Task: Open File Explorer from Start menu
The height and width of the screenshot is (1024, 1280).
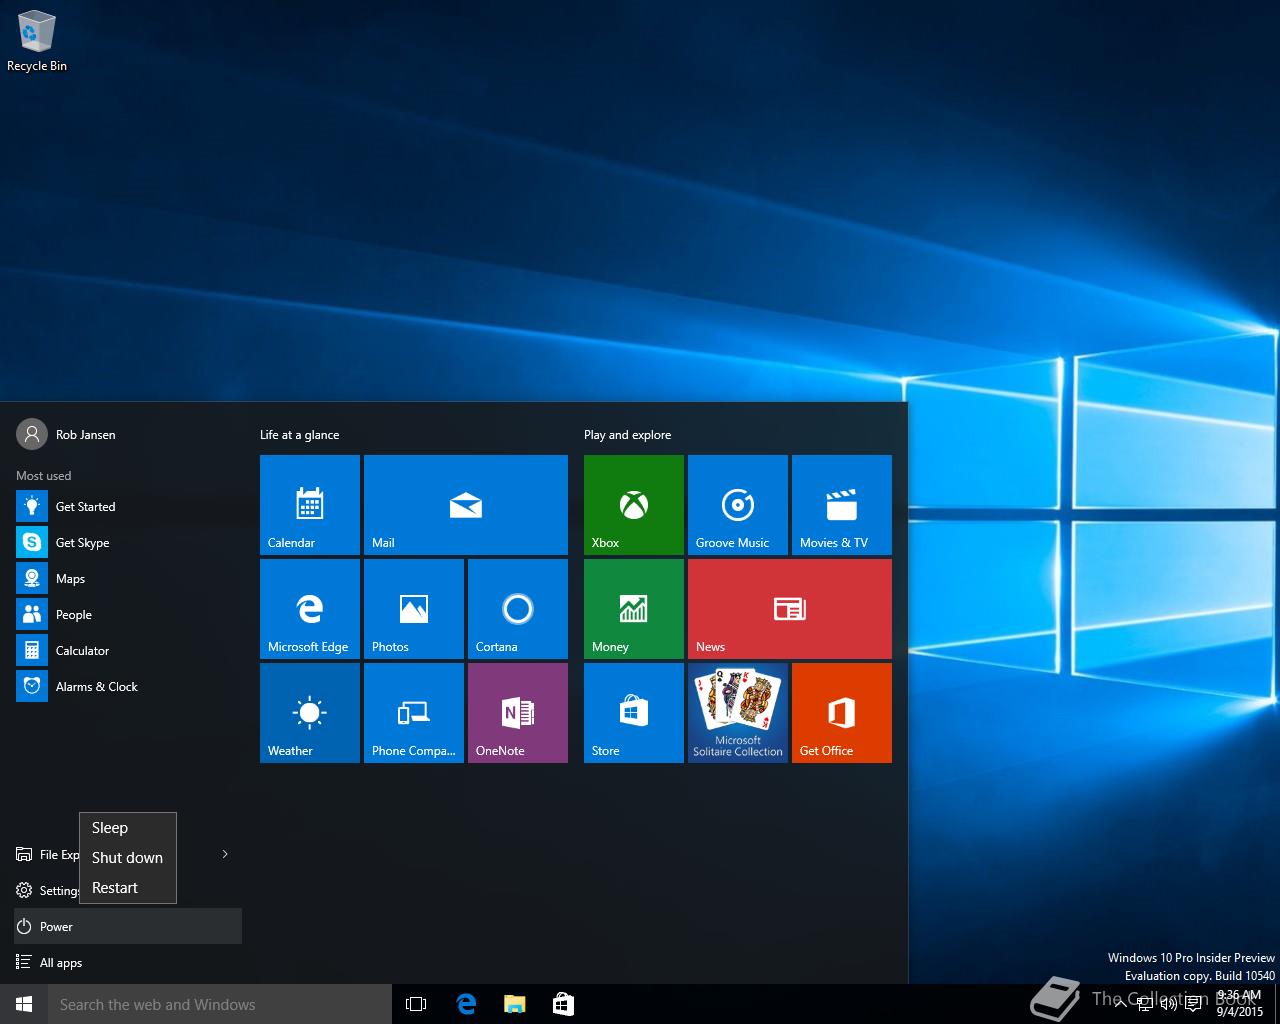Action: click(x=47, y=855)
